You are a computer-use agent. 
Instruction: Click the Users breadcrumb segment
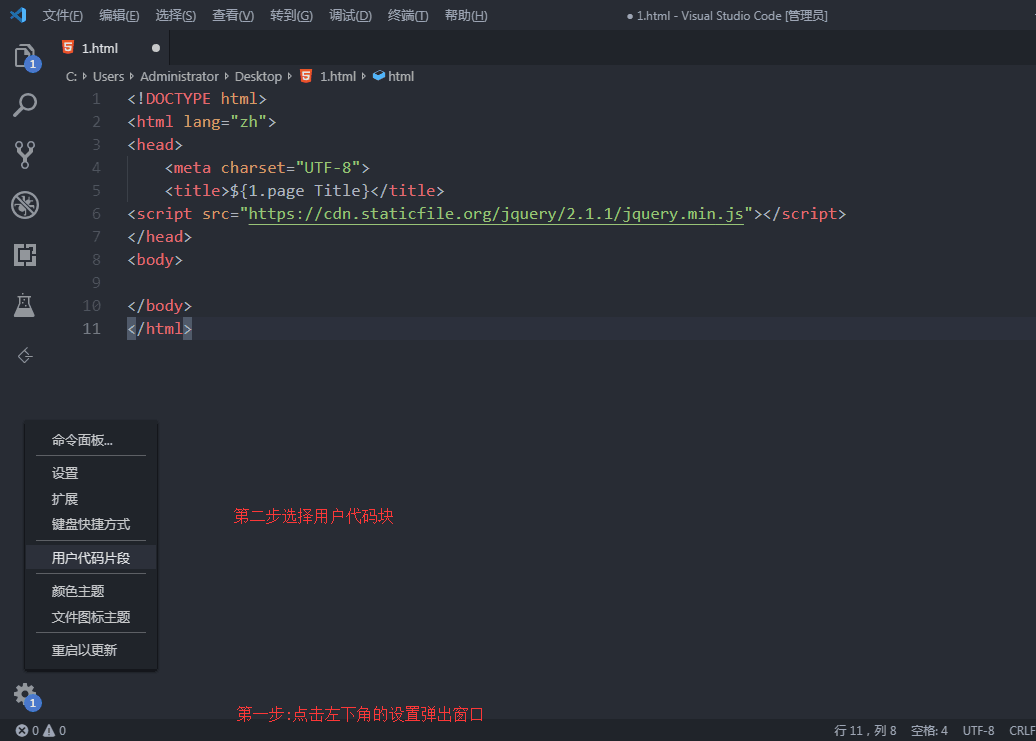[108, 77]
